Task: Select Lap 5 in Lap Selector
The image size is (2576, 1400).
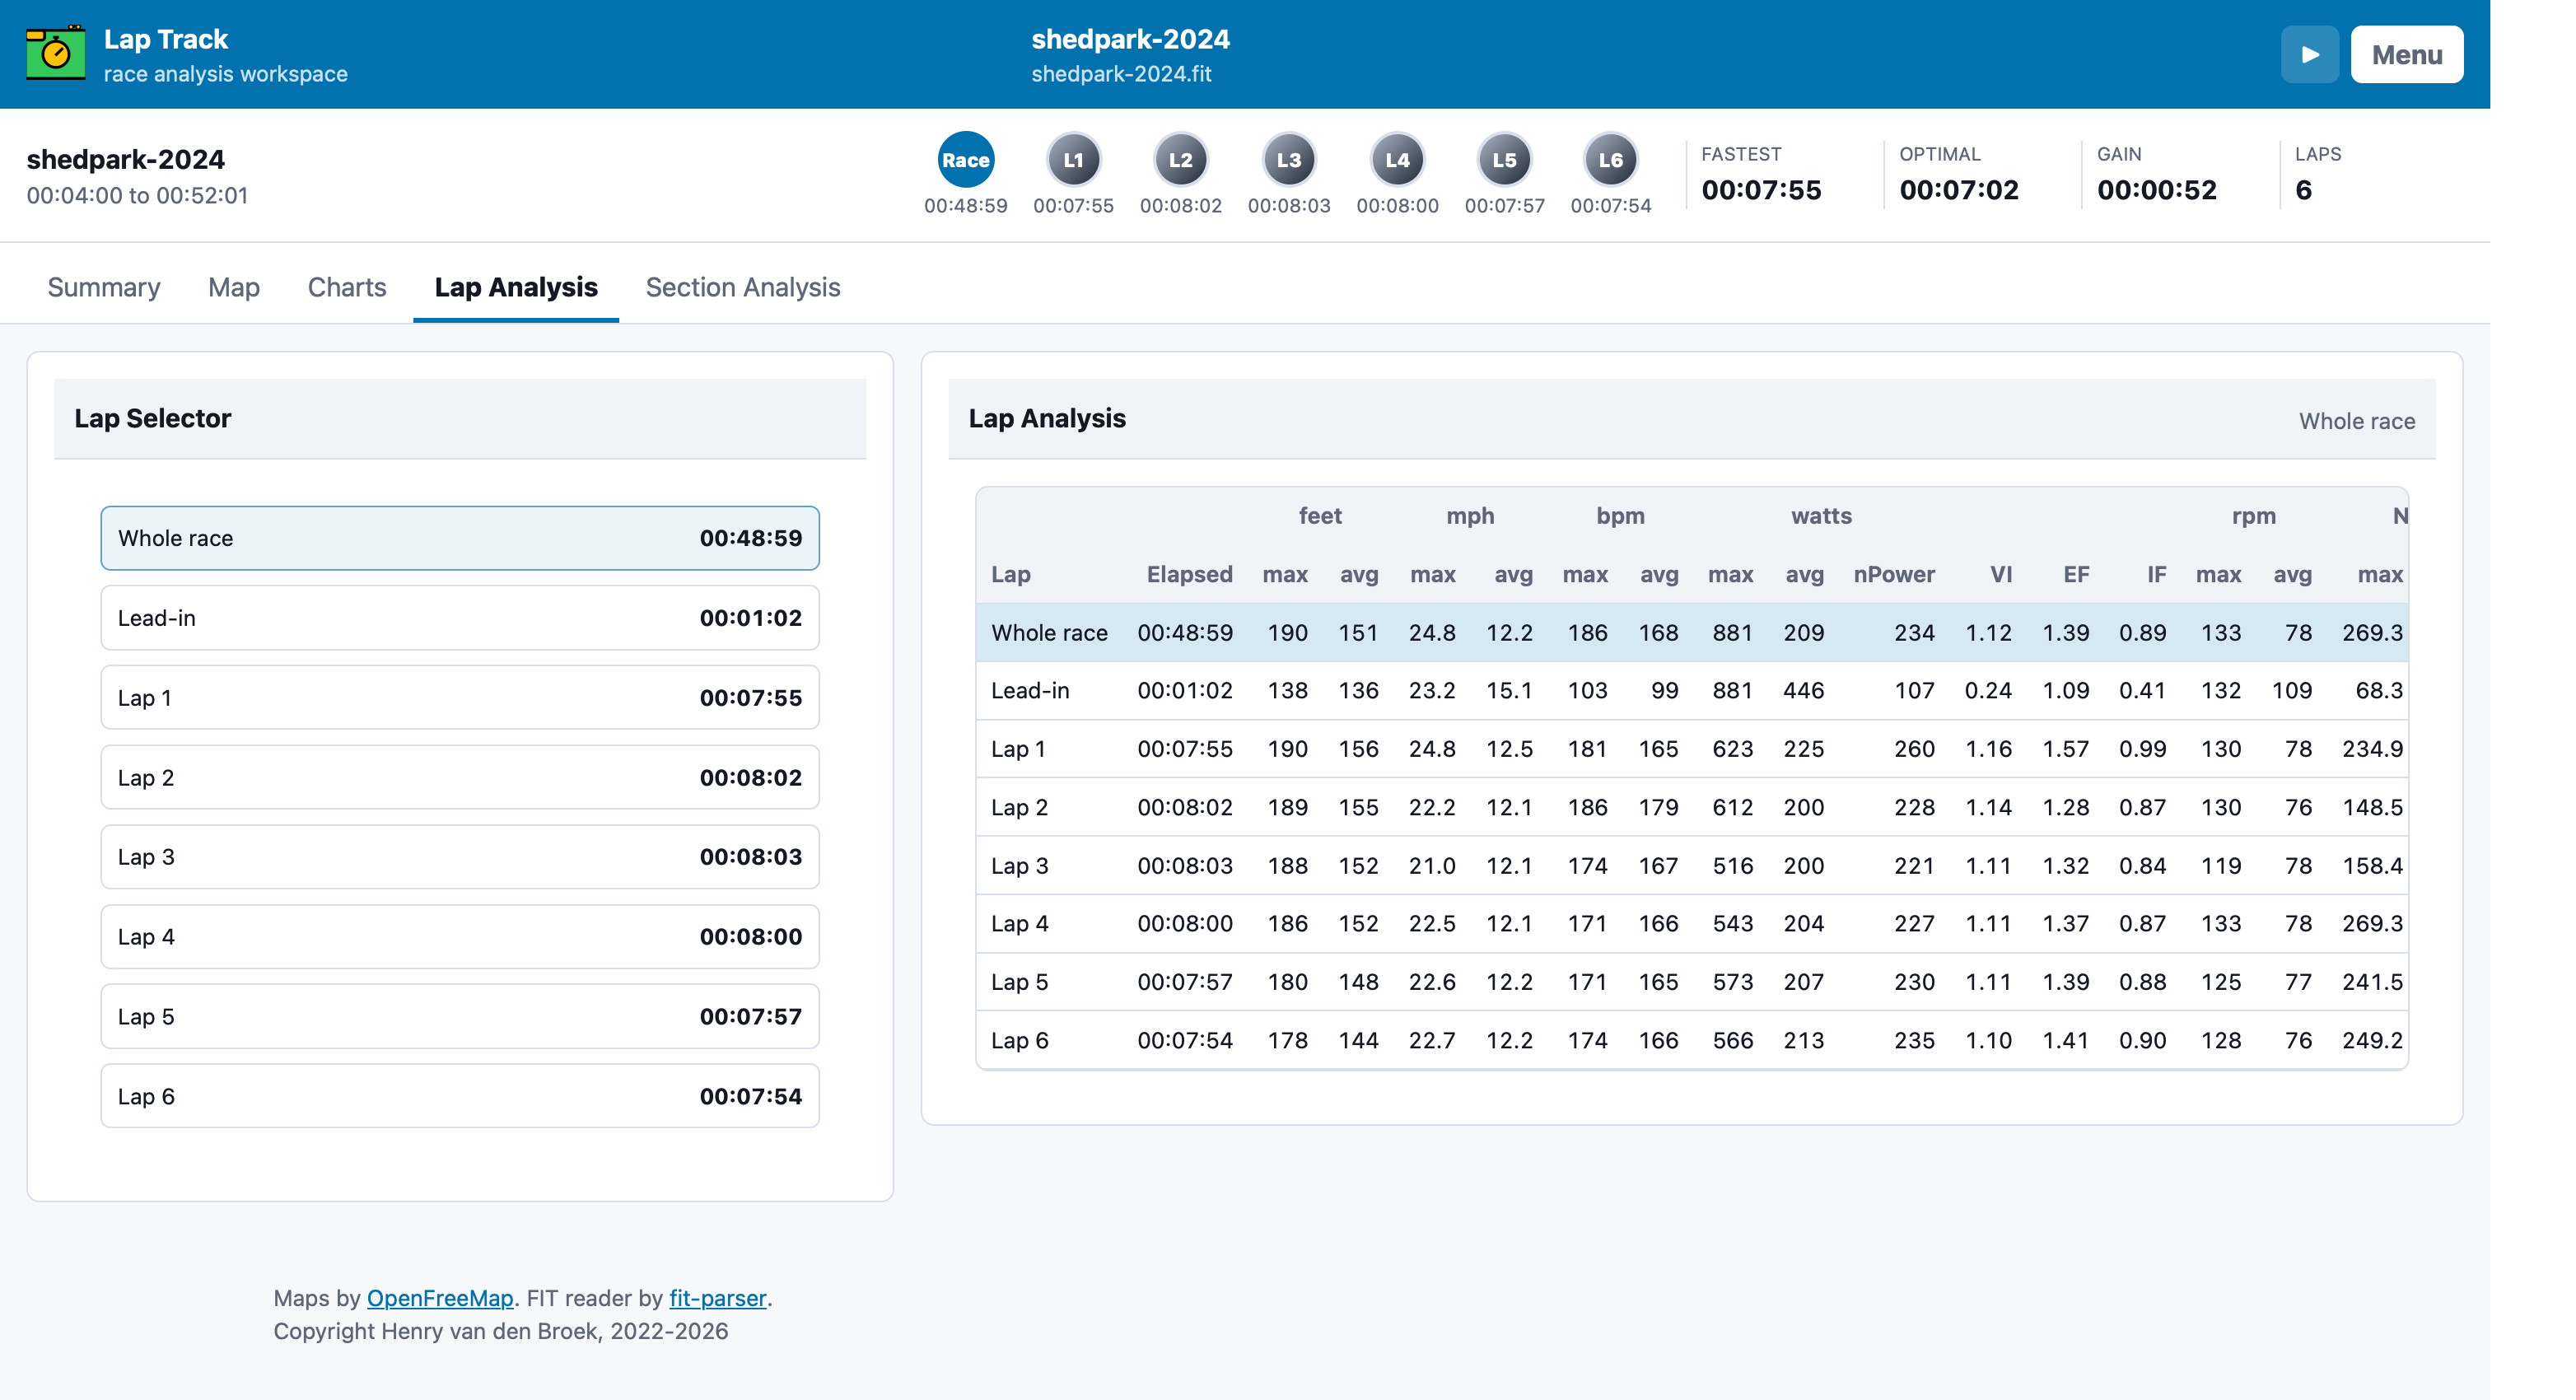Action: (460, 1017)
